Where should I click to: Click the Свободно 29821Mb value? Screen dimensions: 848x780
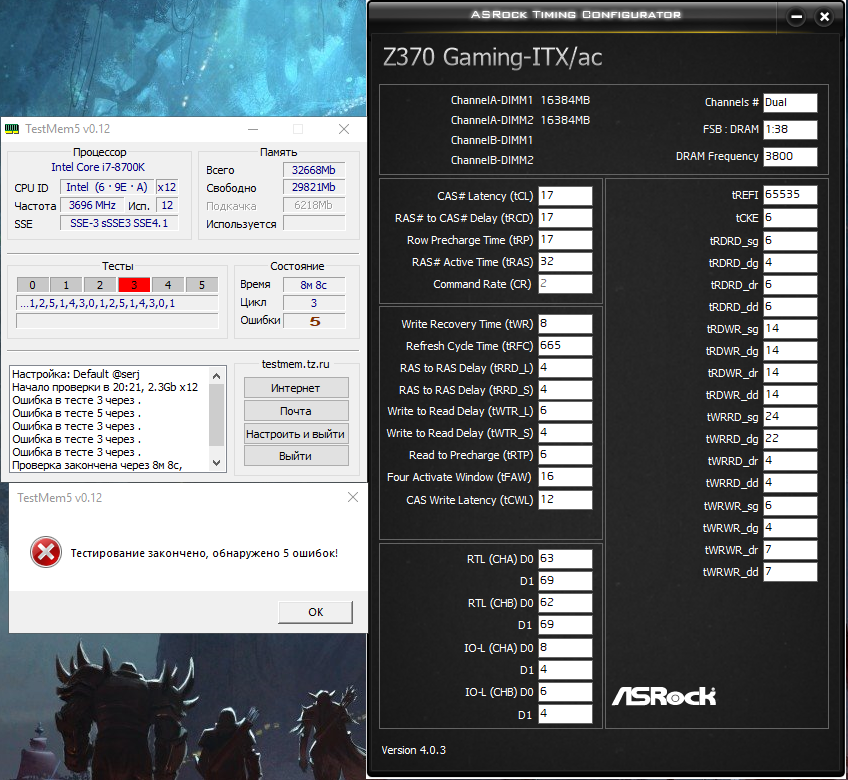point(314,187)
